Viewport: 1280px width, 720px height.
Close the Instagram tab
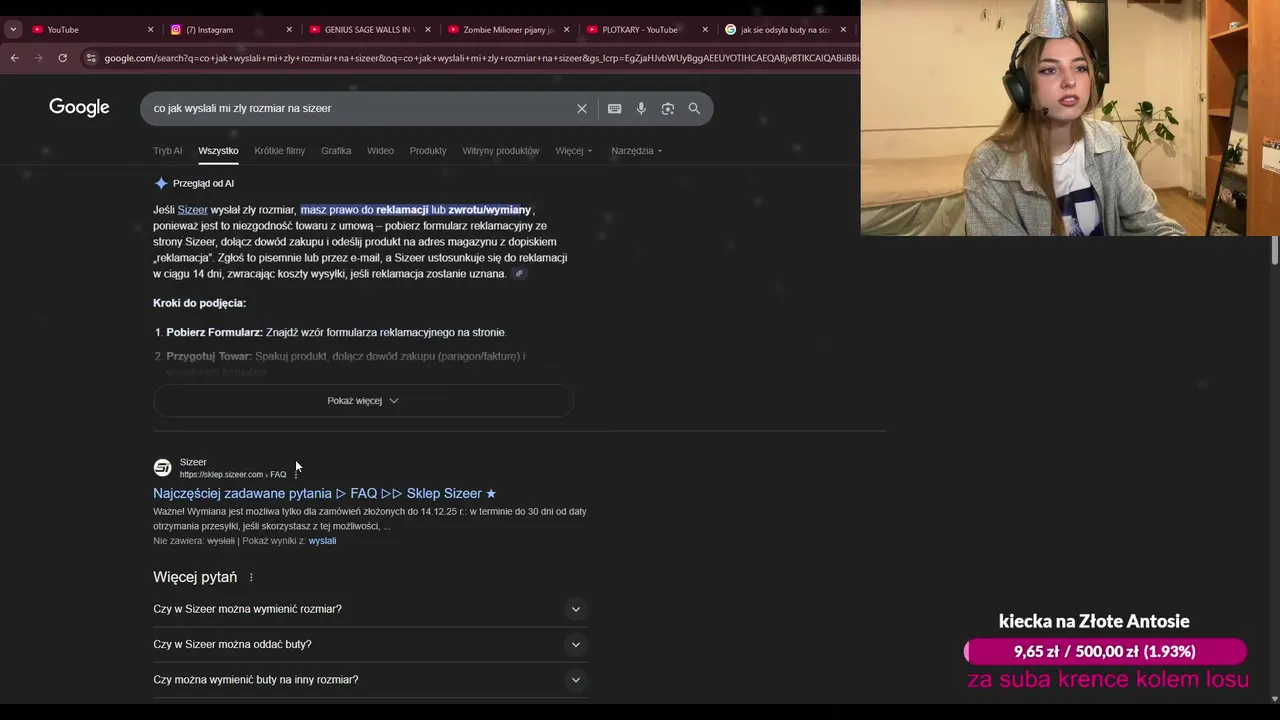point(290,29)
